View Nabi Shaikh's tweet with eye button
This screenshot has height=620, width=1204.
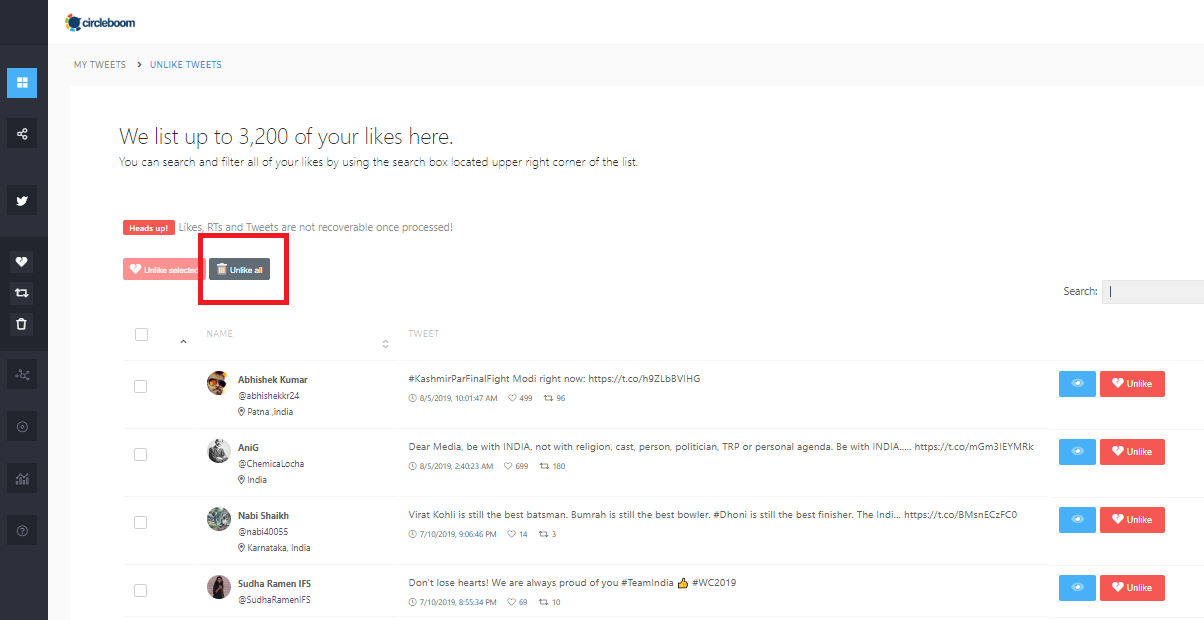pyautogui.click(x=1077, y=520)
